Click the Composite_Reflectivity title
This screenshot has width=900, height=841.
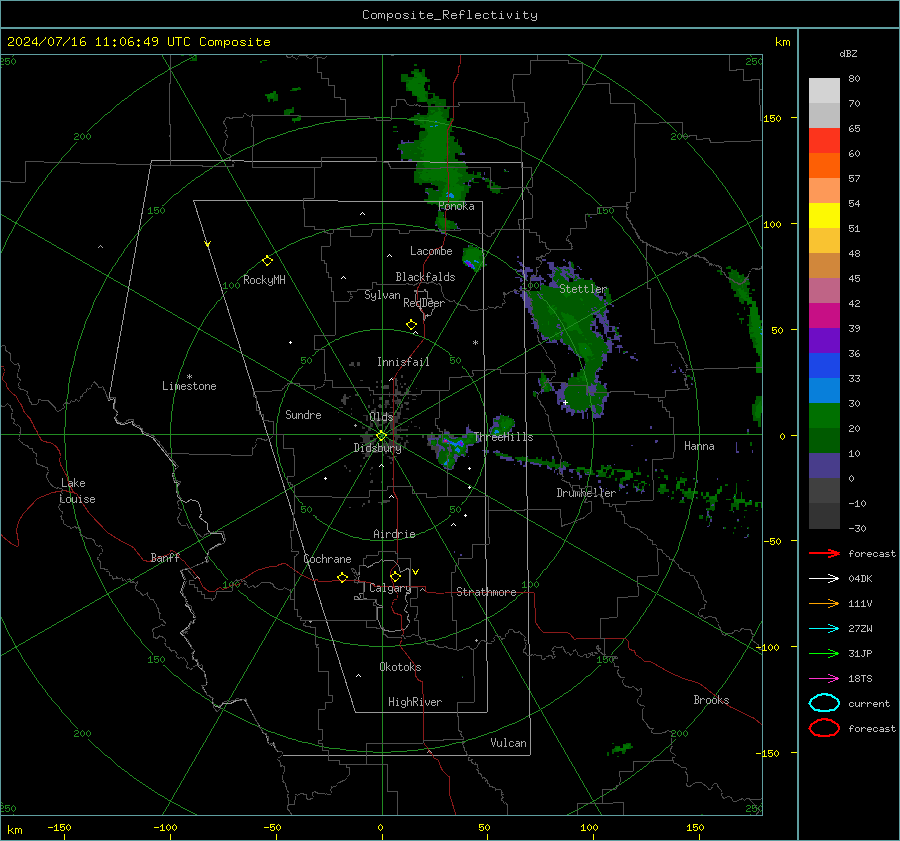pos(450,15)
